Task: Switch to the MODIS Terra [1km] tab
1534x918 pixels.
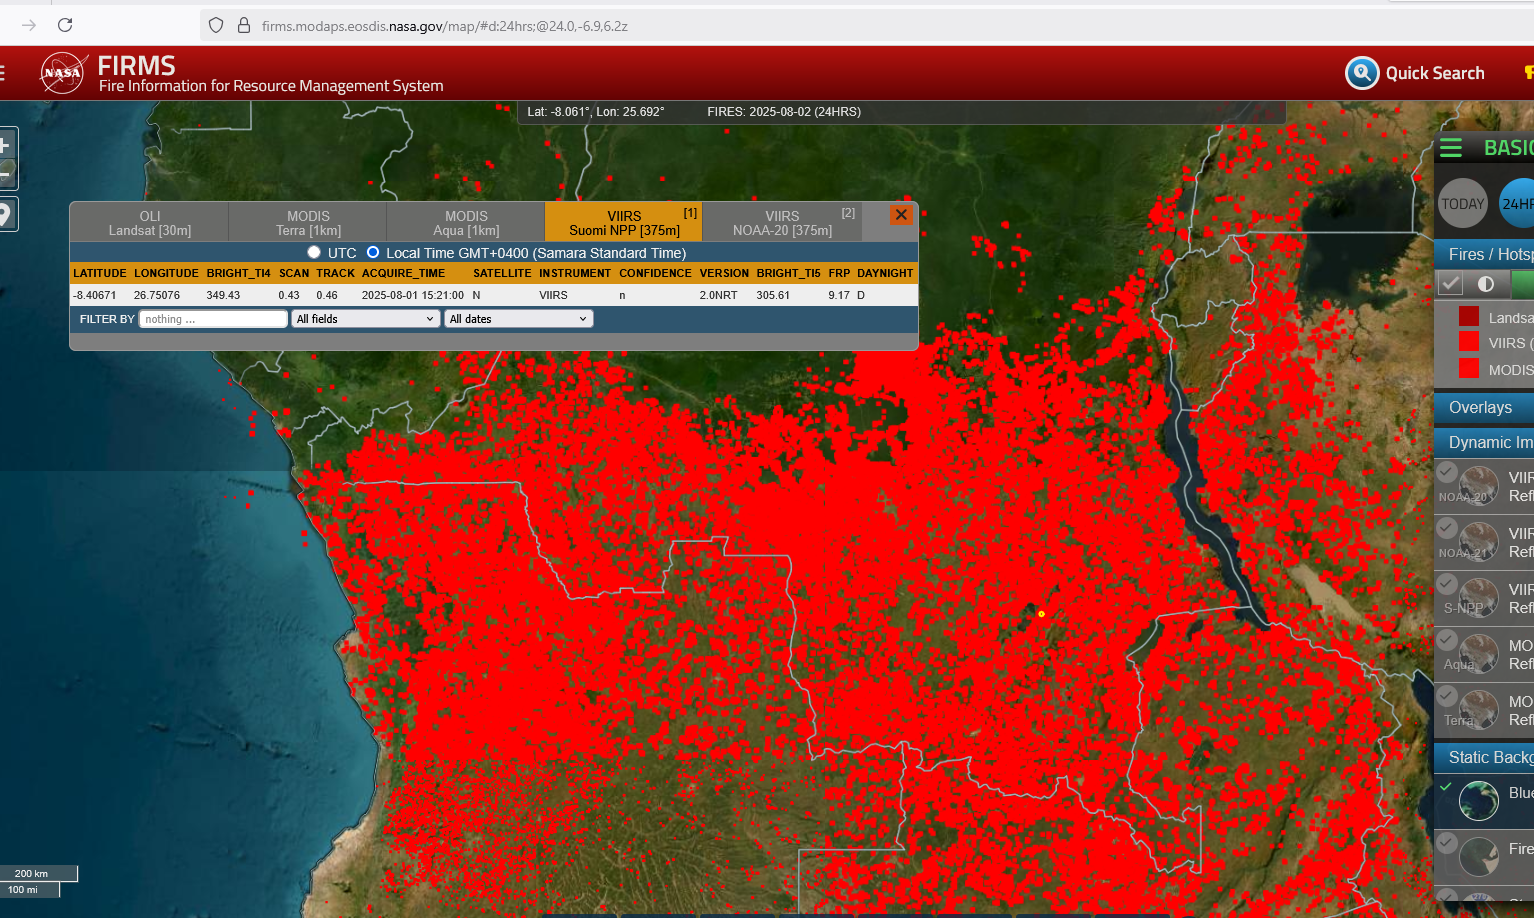Action: [308, 223]
